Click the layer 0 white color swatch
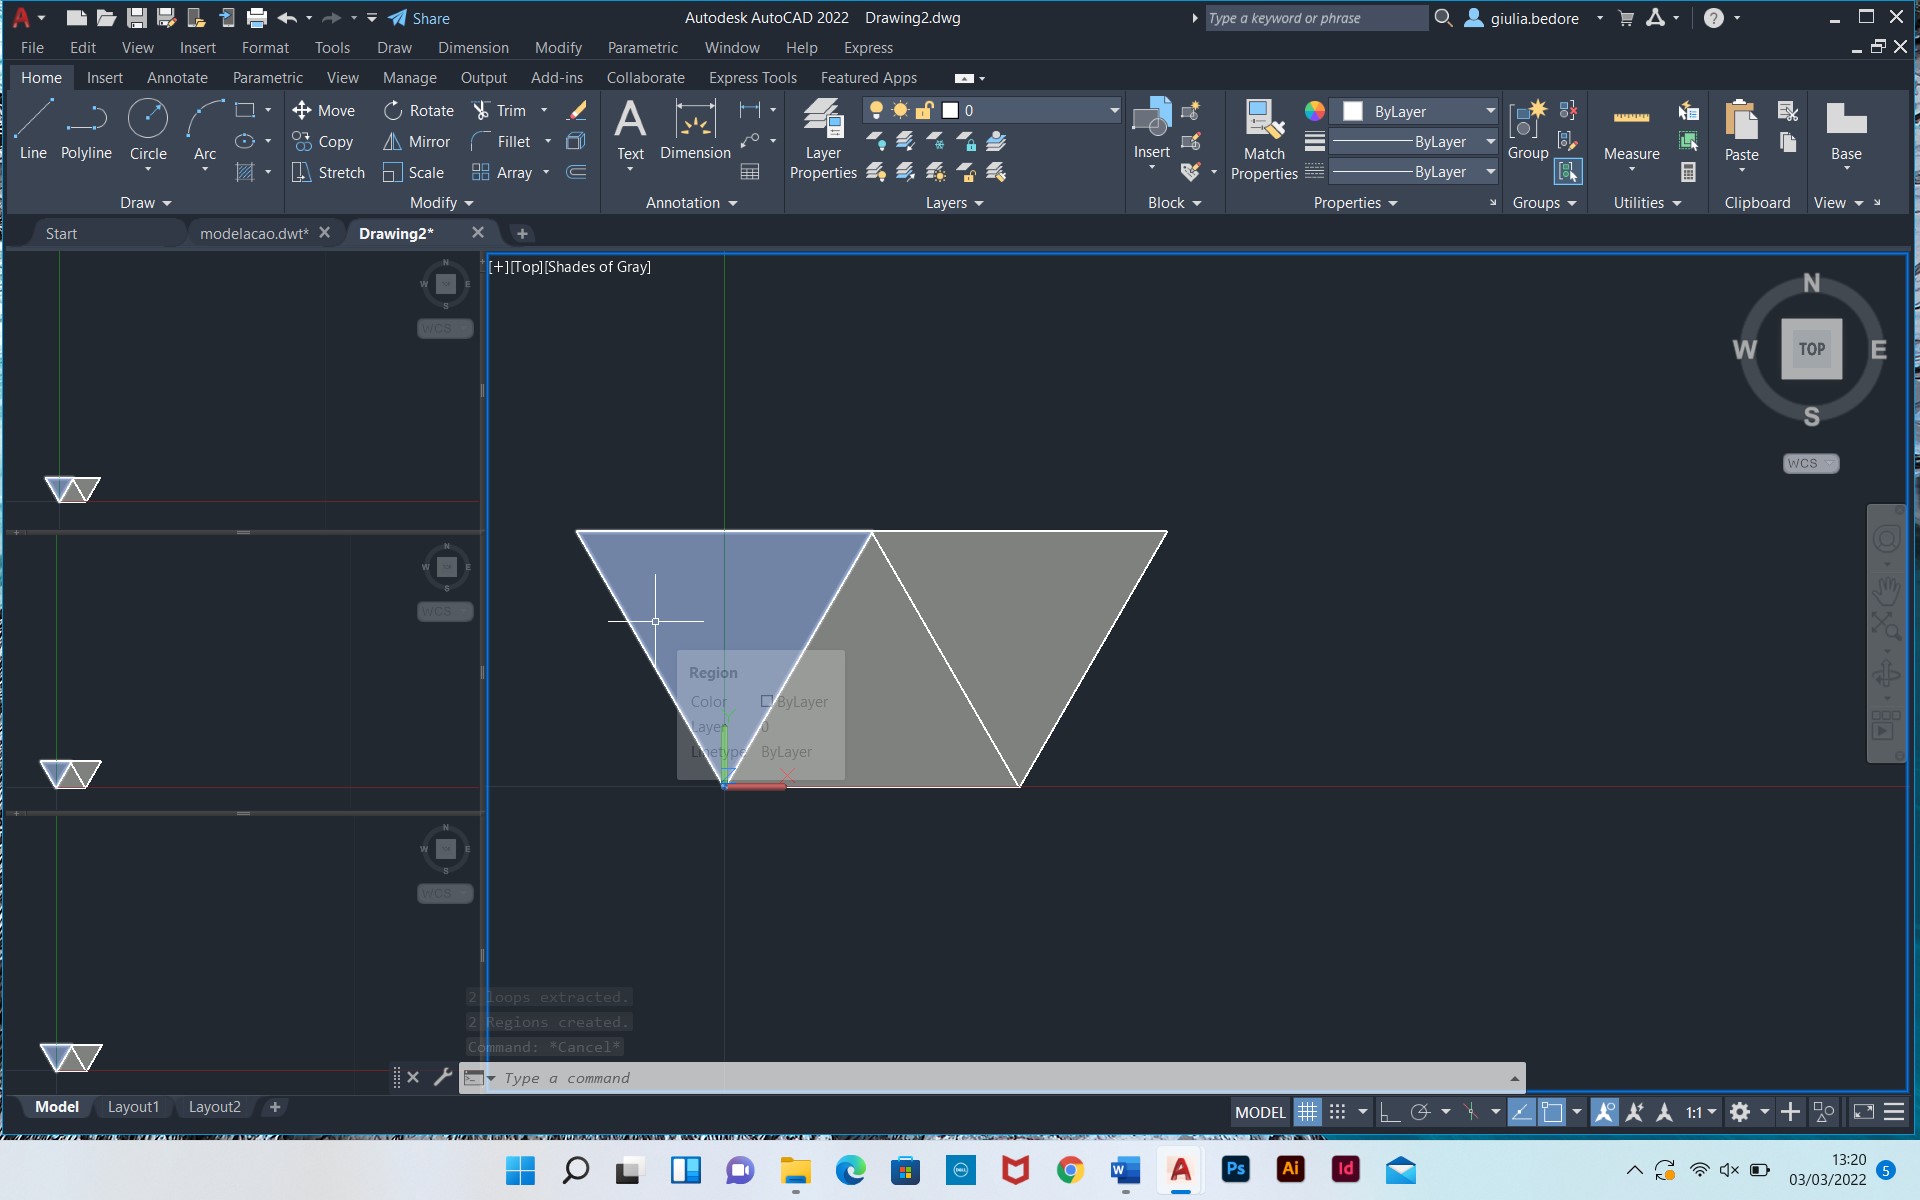This screenshot has width=1920, height=1200. coord(950,110)
